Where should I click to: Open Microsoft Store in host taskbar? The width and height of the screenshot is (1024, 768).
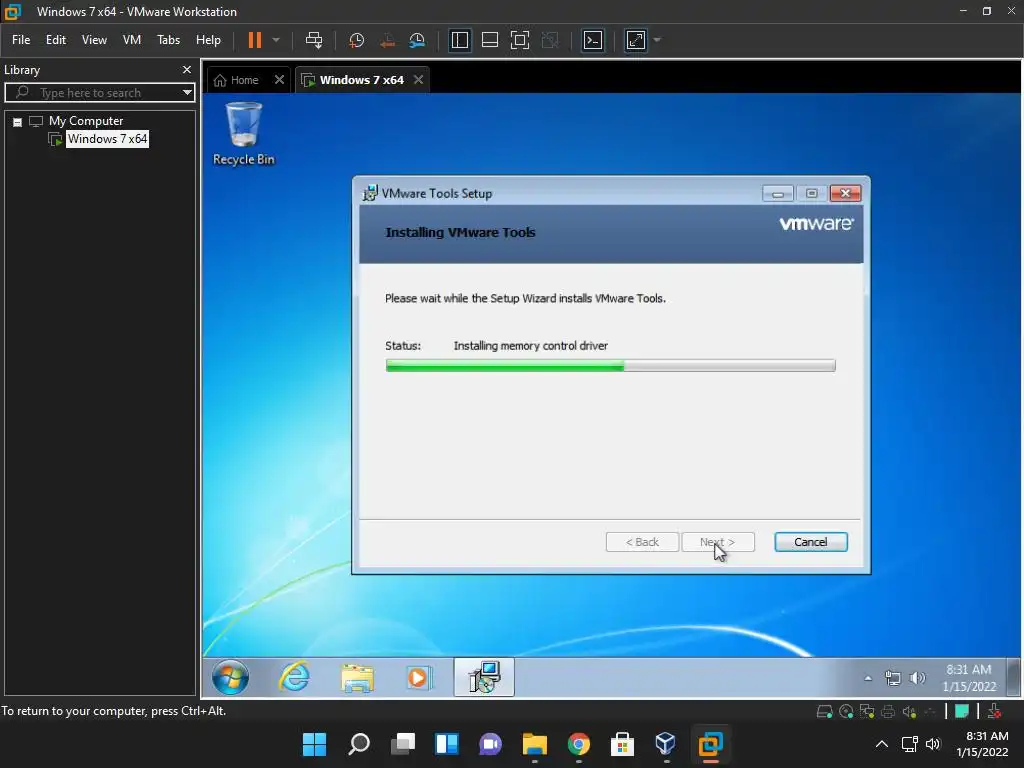(x=622, y=744)
